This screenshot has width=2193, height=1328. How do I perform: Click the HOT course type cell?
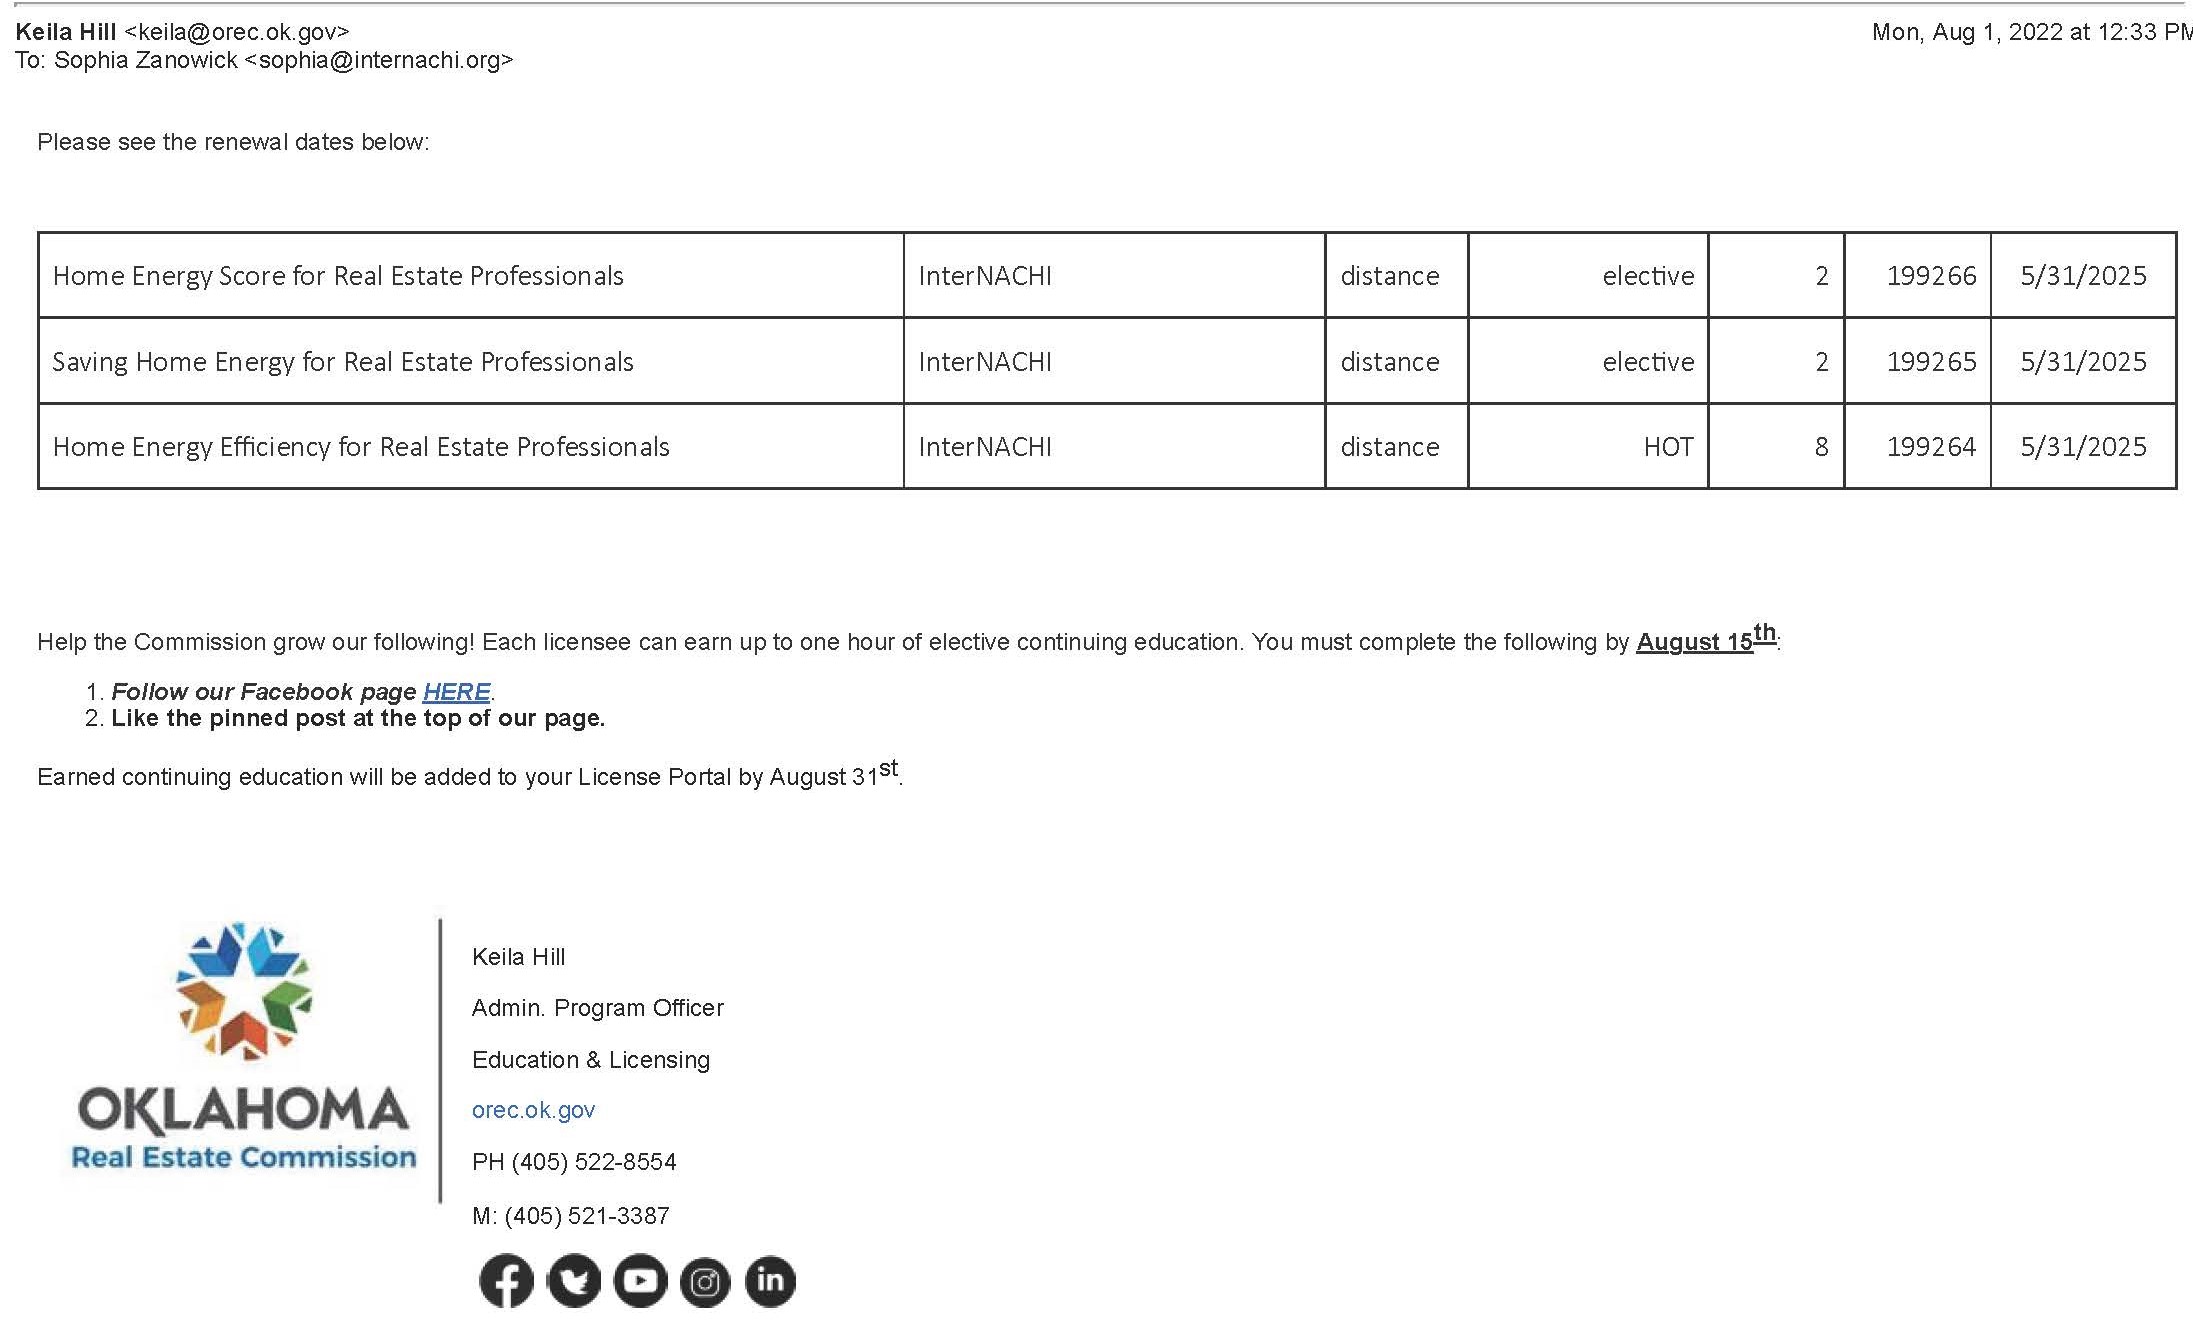click(x=1667, y=447)
